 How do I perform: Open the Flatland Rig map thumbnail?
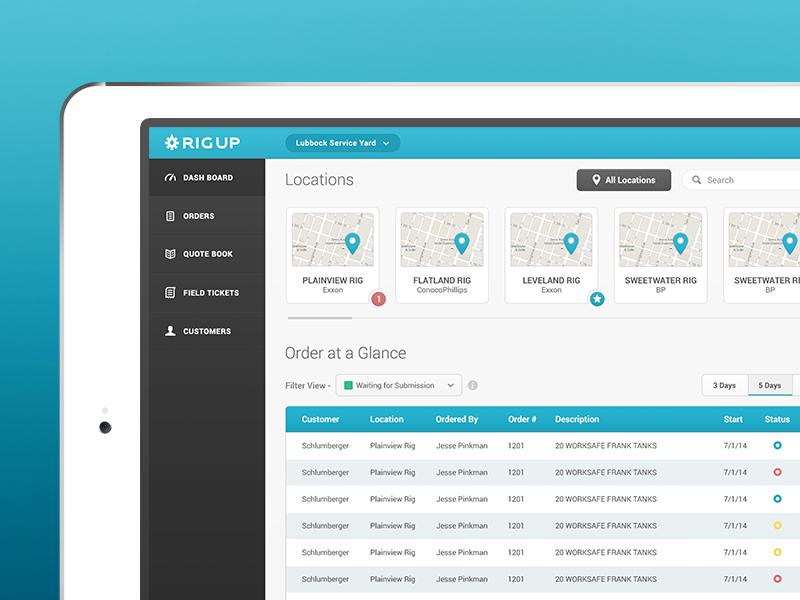coord(442,239)
